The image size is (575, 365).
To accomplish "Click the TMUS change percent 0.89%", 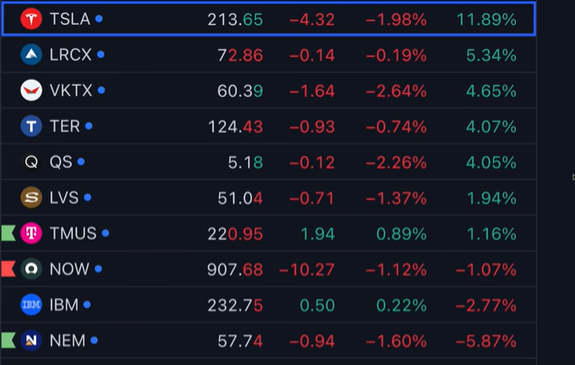I will 402,234.
